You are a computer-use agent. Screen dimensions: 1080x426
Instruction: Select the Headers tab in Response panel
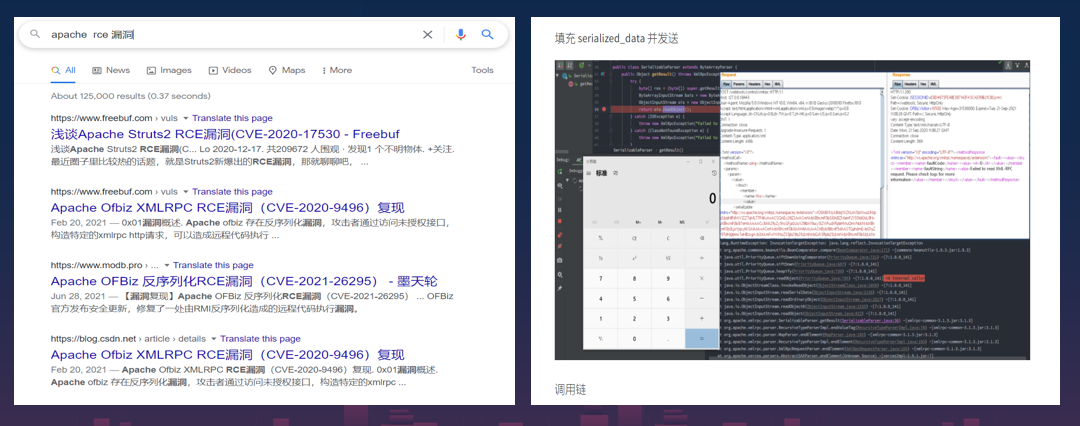point(911,84)
